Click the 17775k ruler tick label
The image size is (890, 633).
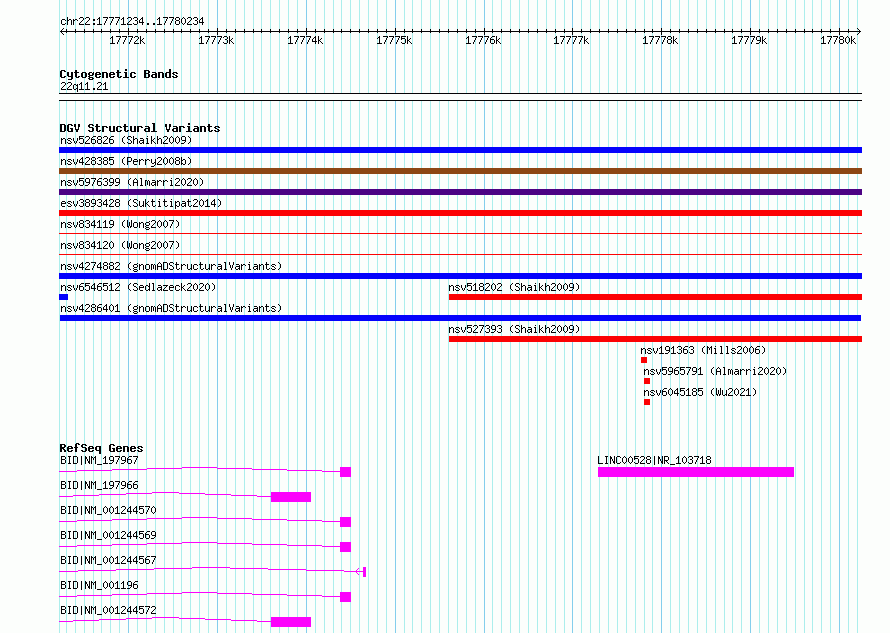tap(394, 40)
